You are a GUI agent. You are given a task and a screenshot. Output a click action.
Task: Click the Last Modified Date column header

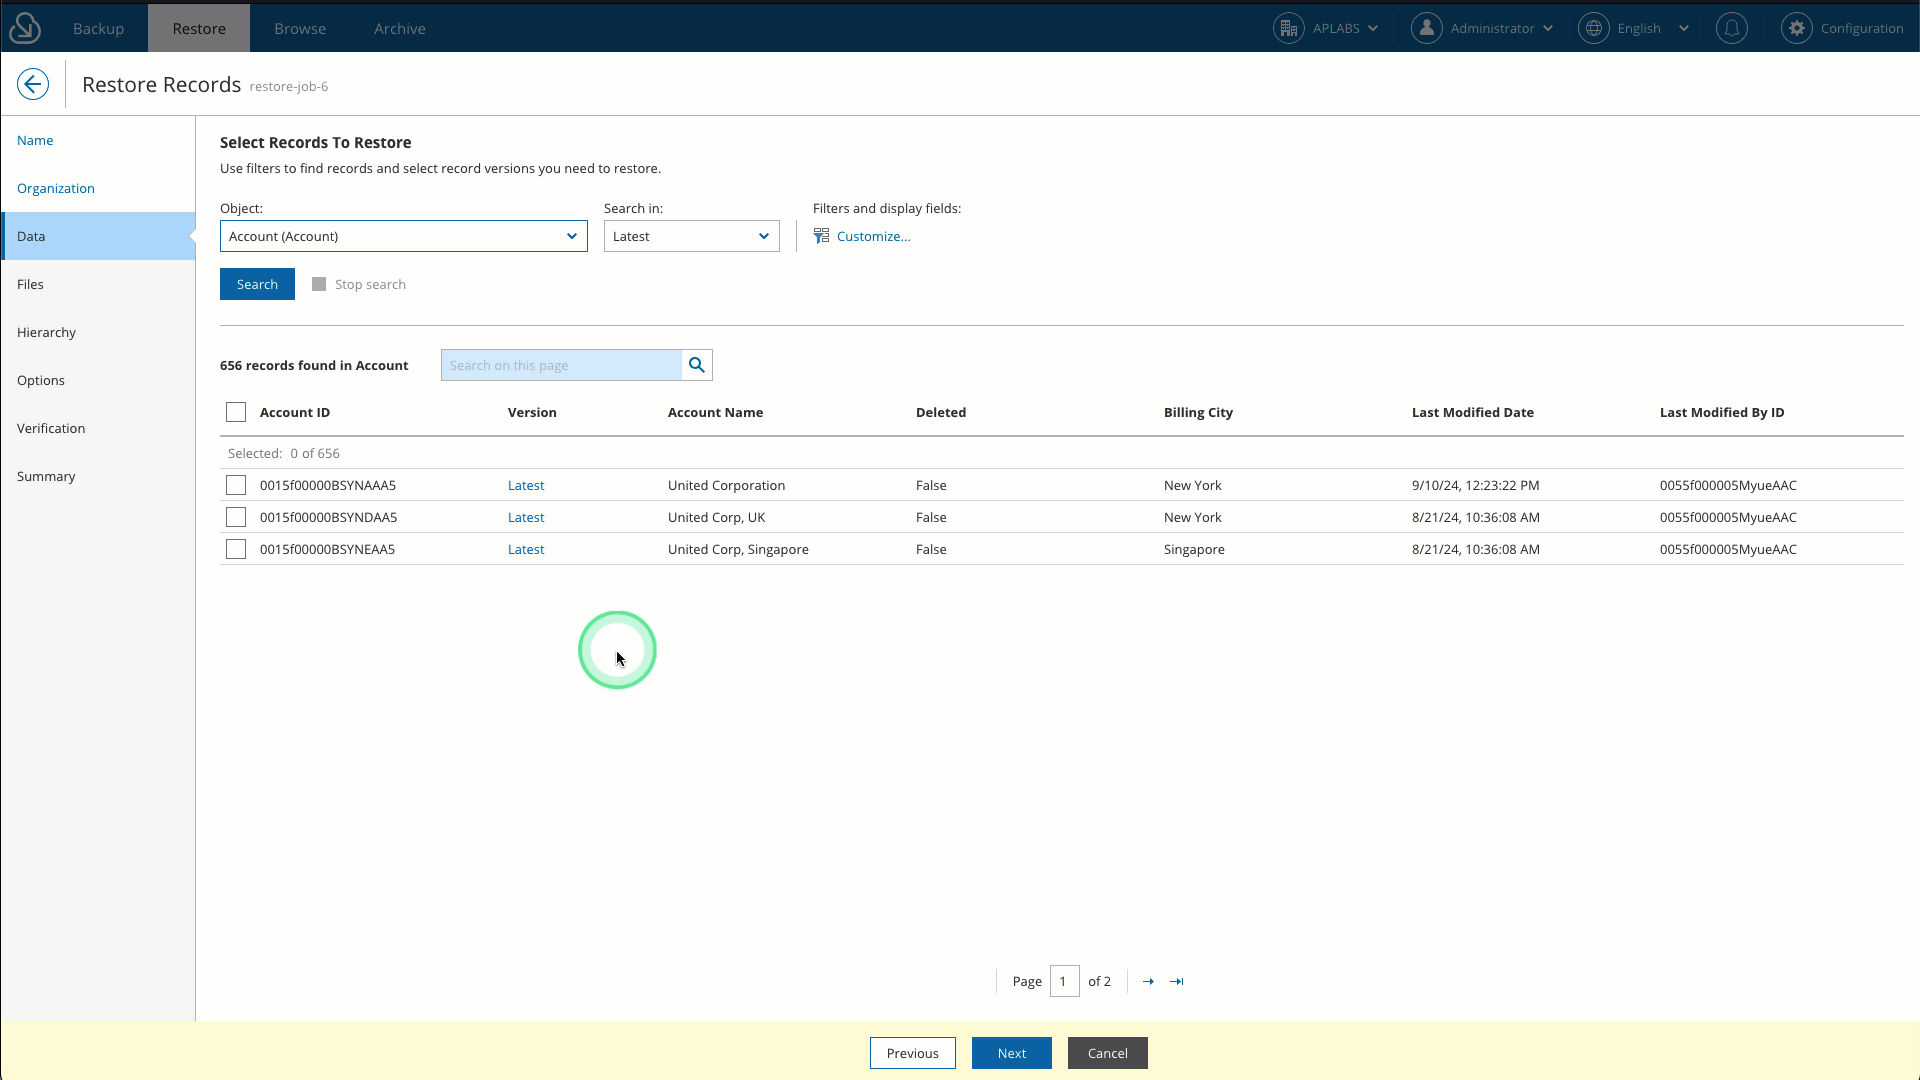coord(1473,412)
